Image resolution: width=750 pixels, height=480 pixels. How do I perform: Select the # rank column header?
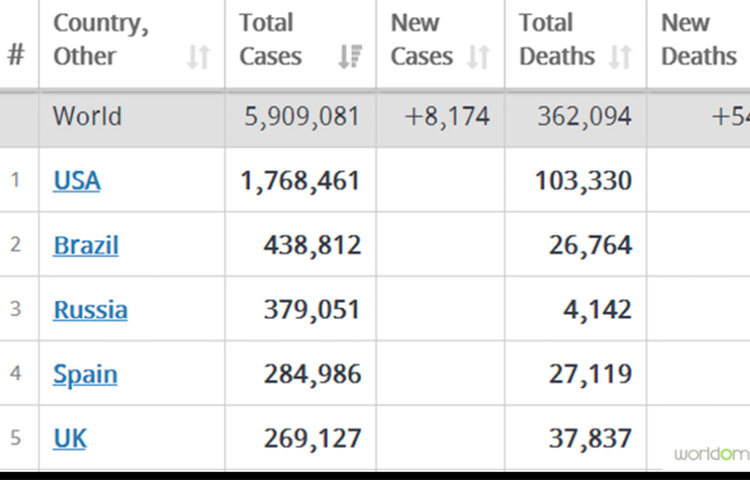pos(16,55)
